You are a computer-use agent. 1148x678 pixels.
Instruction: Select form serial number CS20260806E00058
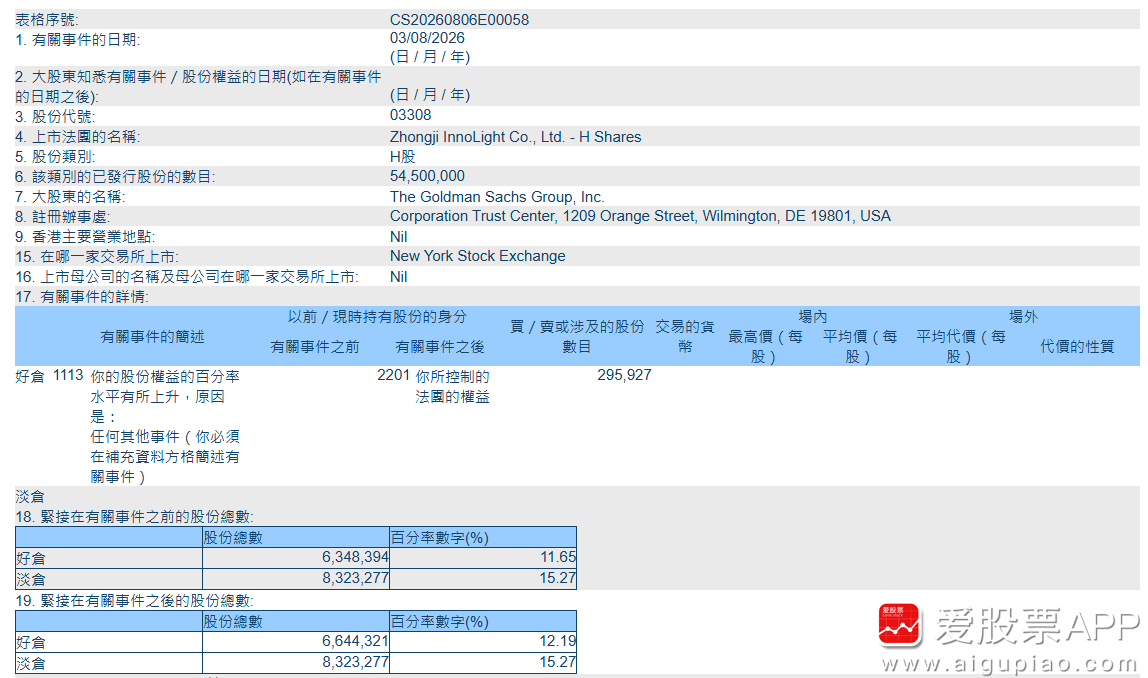(x=459, y=20)
